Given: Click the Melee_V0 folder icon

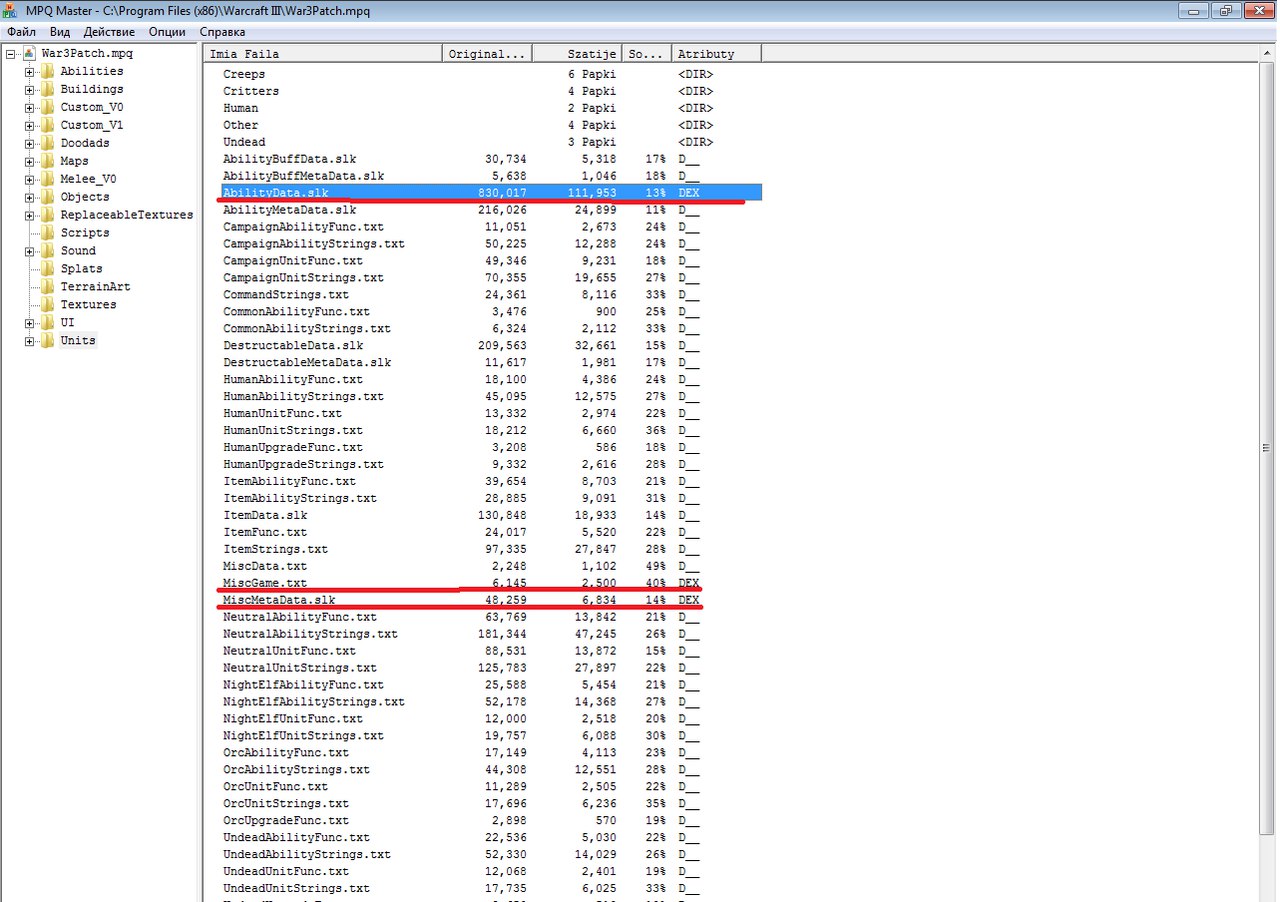Looking at the screenshot, I should [47, 179].
